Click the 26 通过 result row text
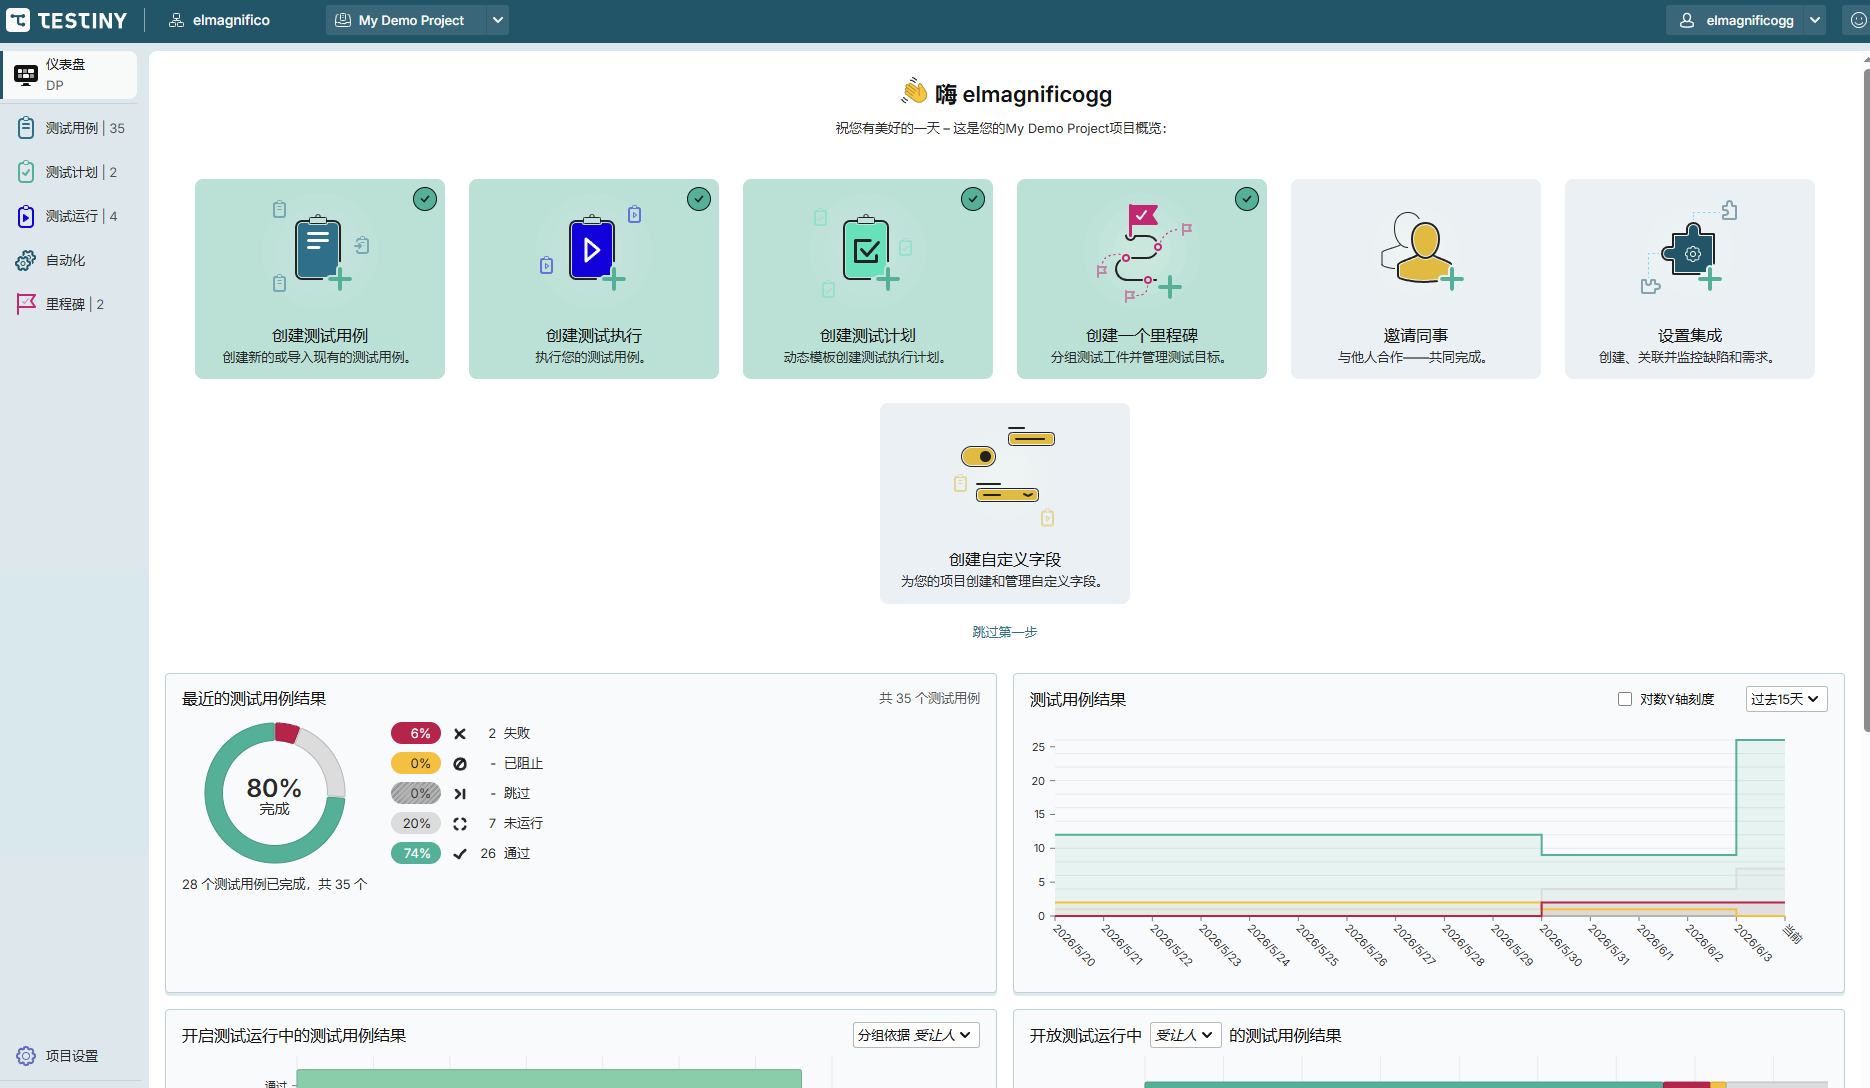The height and width of the screenshot is (1088, 1870). coord(505,853)
